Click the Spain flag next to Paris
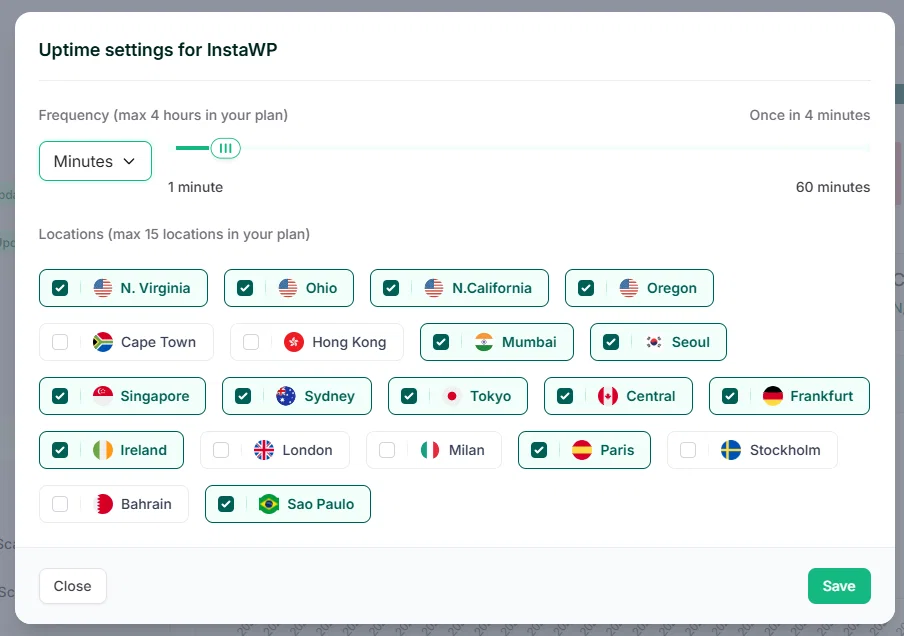Image resolution: width=904 pixels, height=636 pixels. pyautogui.click(x=582, y=450)
